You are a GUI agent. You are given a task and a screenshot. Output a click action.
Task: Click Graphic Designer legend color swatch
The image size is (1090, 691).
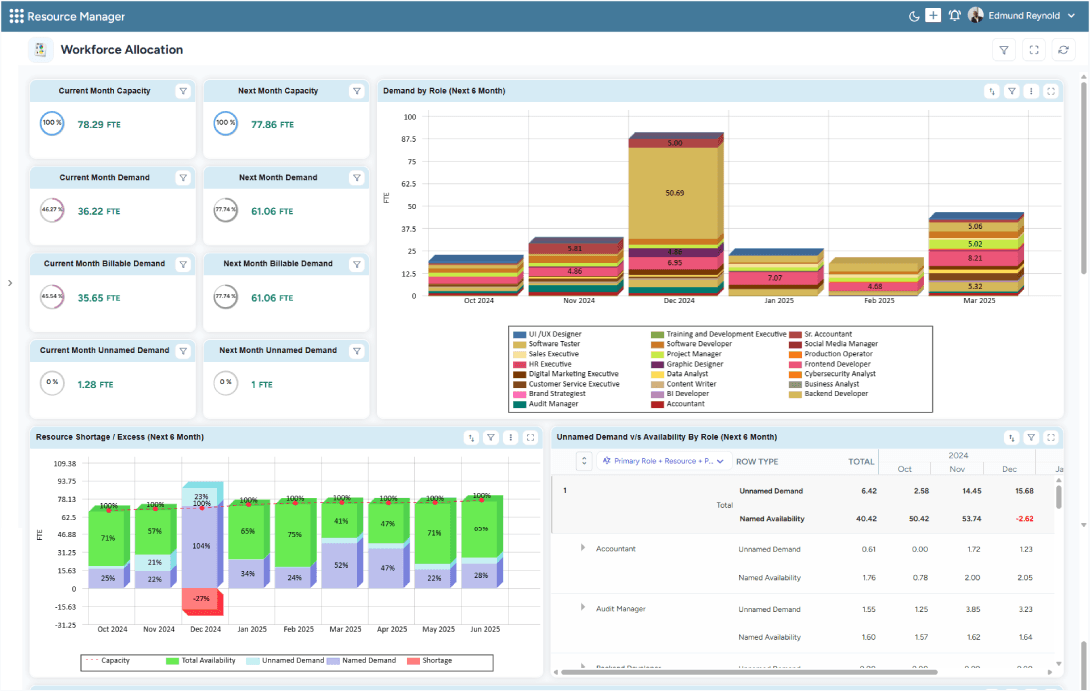click(x=657, y=364)
